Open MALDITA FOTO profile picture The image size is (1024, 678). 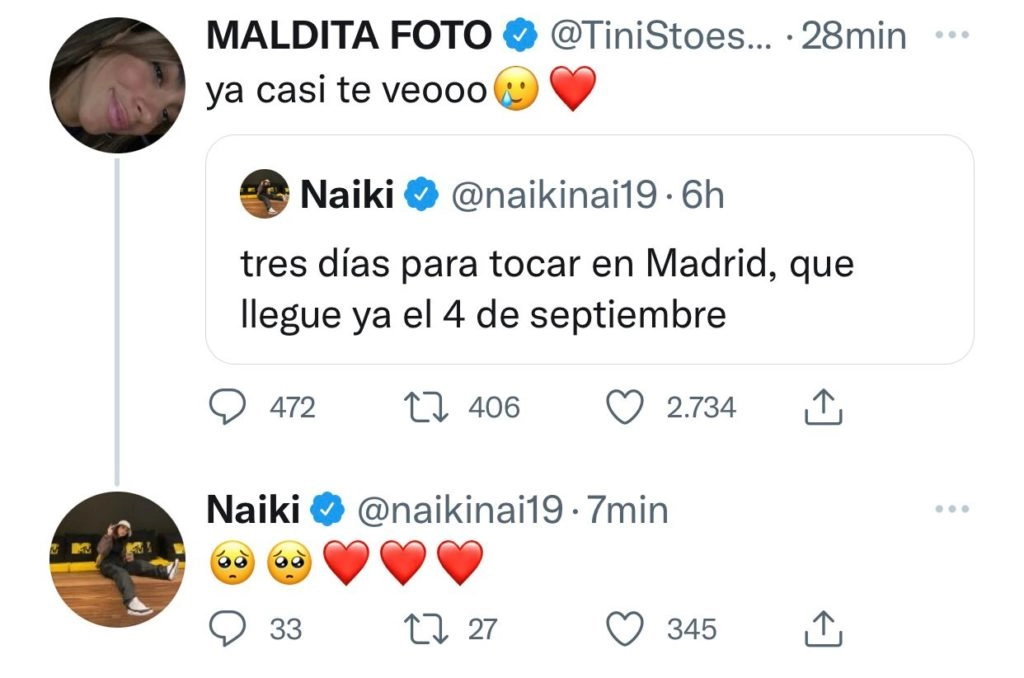pos(118,84)
